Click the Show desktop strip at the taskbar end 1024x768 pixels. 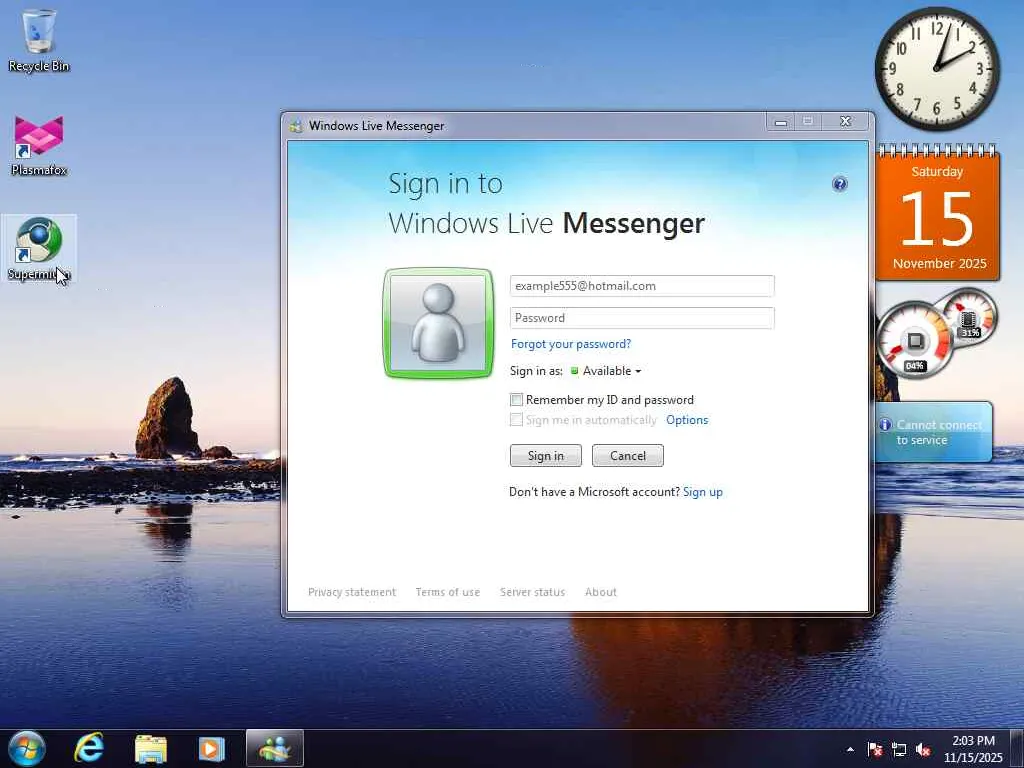click(x=1017, y=749)
